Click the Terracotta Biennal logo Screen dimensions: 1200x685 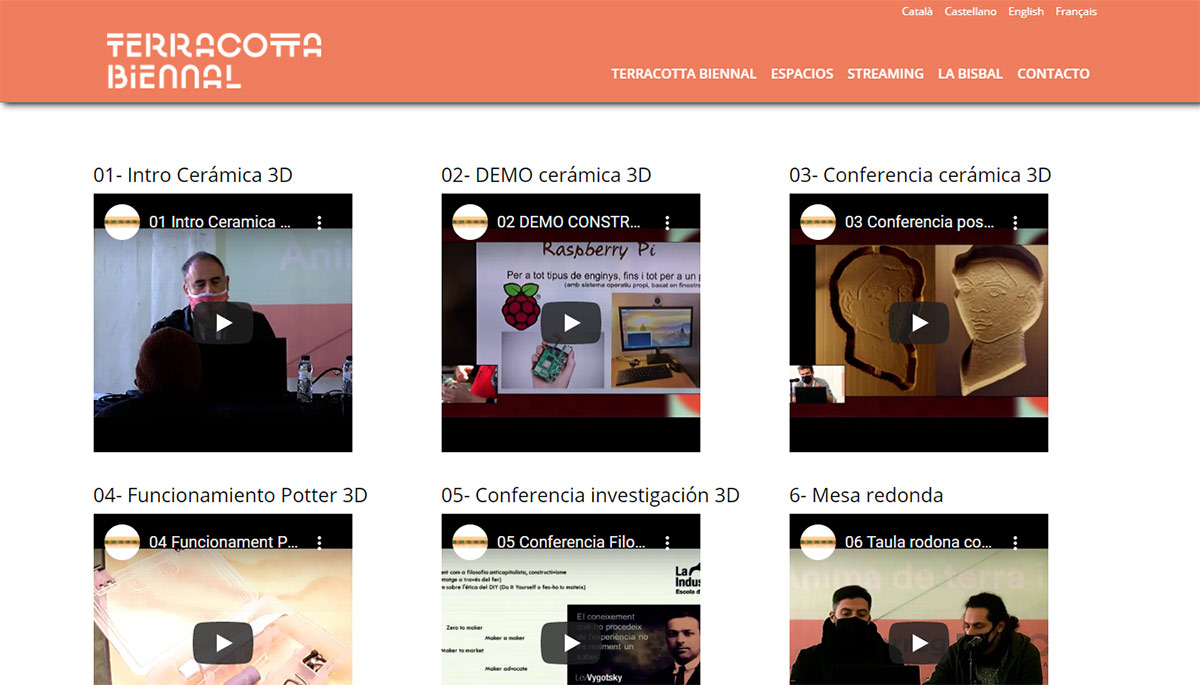(214, 61)
